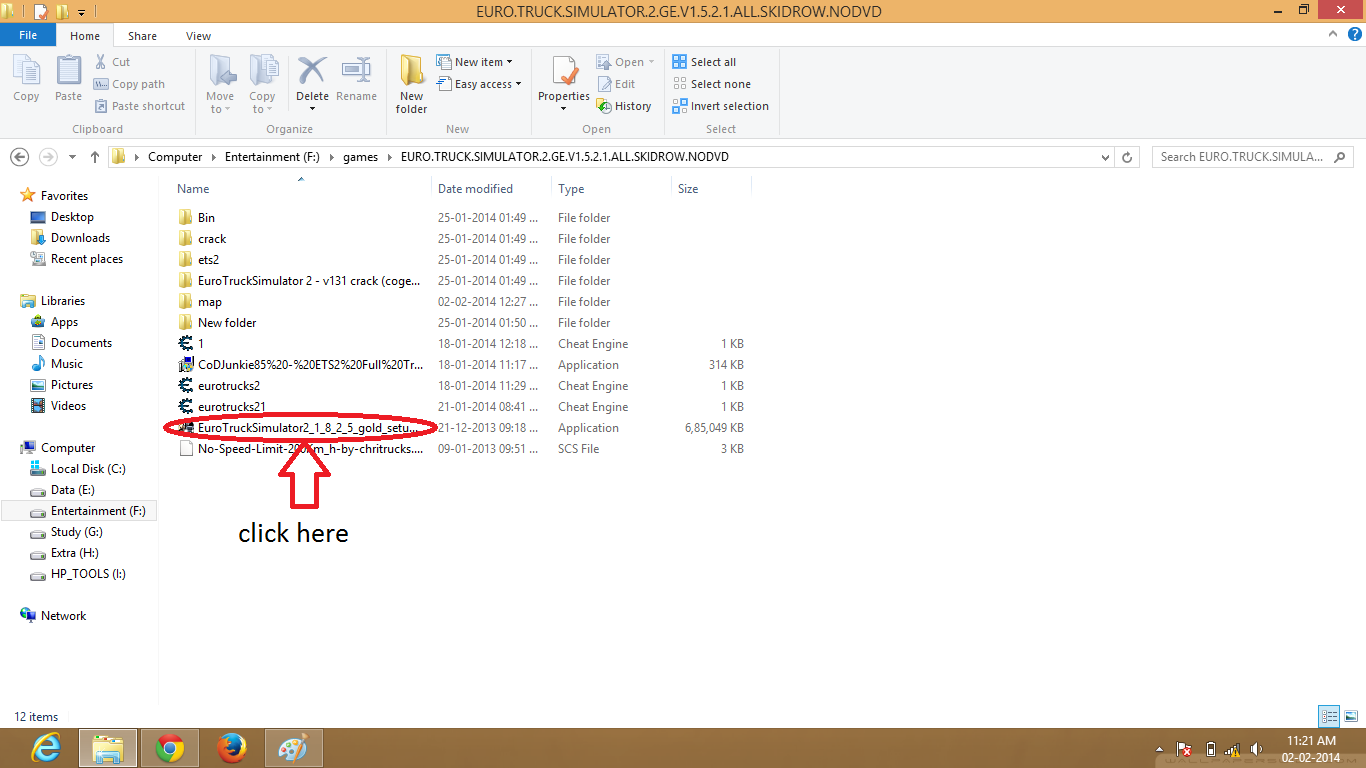Click the Copy path icon
Image resolution: width=1366 pixels, height=768 pixels.
[128, 84]
